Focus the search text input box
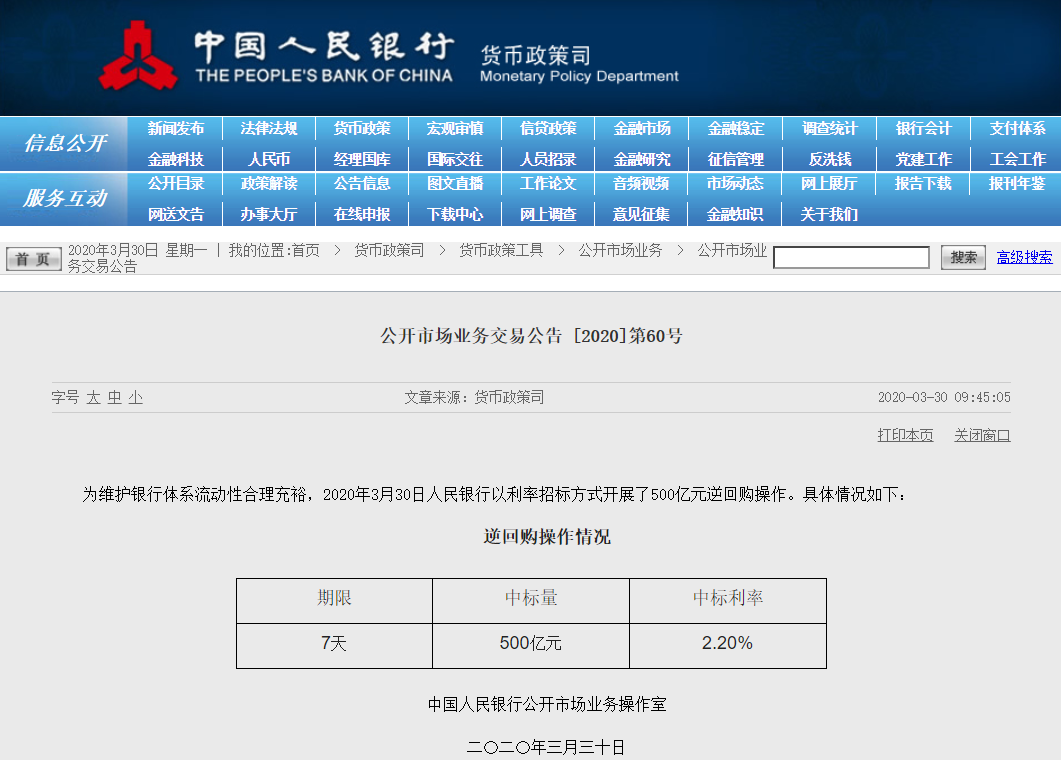 pyautogui.click(x=851, y=258)
